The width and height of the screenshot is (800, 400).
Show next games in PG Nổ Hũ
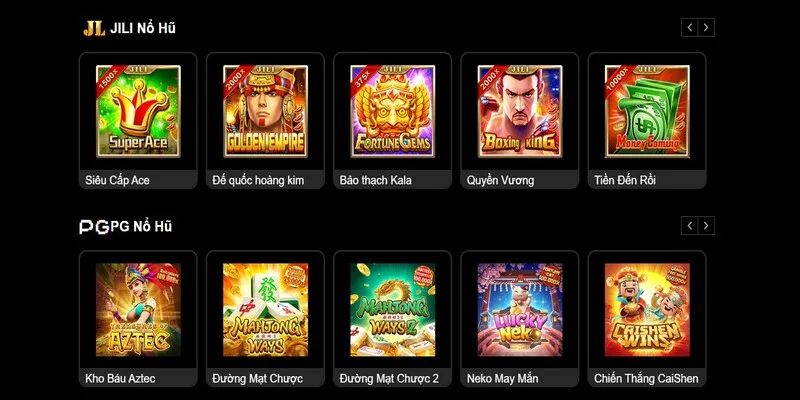706,226
